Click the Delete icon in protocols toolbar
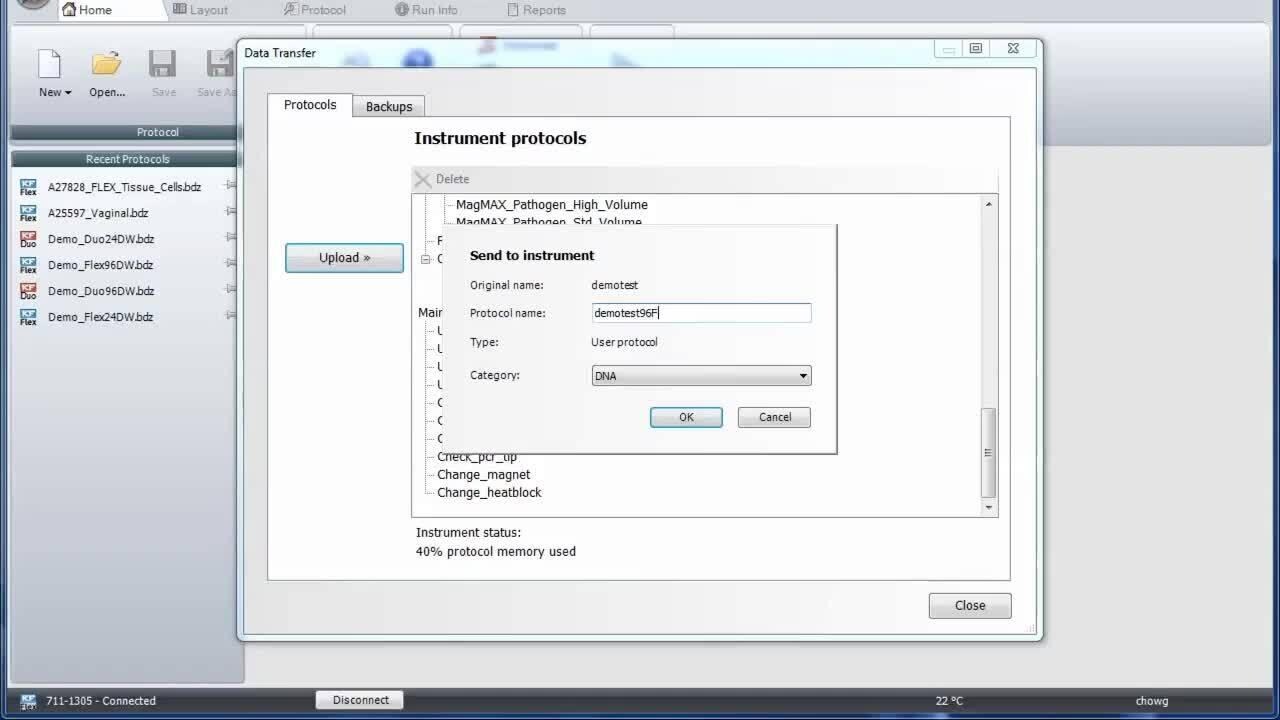1280x720 pixels. click(423, 179)
